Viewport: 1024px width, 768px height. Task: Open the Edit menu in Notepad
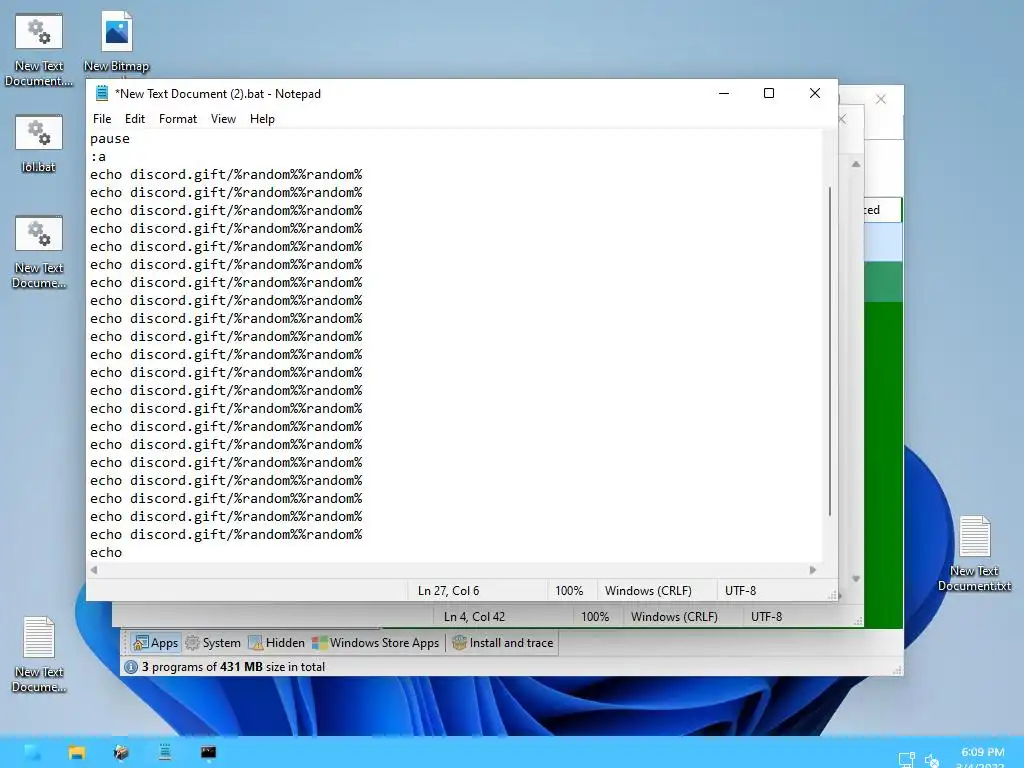[x=135, y=119]
